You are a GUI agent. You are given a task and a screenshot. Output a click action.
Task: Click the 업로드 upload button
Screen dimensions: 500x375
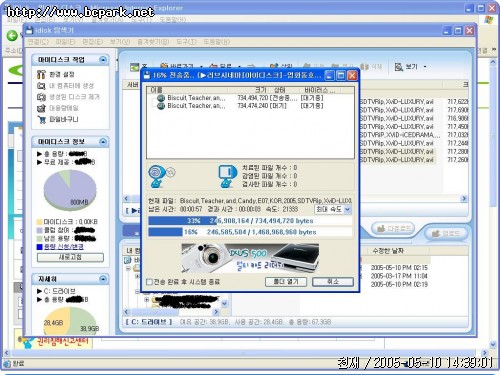(446, 234)
